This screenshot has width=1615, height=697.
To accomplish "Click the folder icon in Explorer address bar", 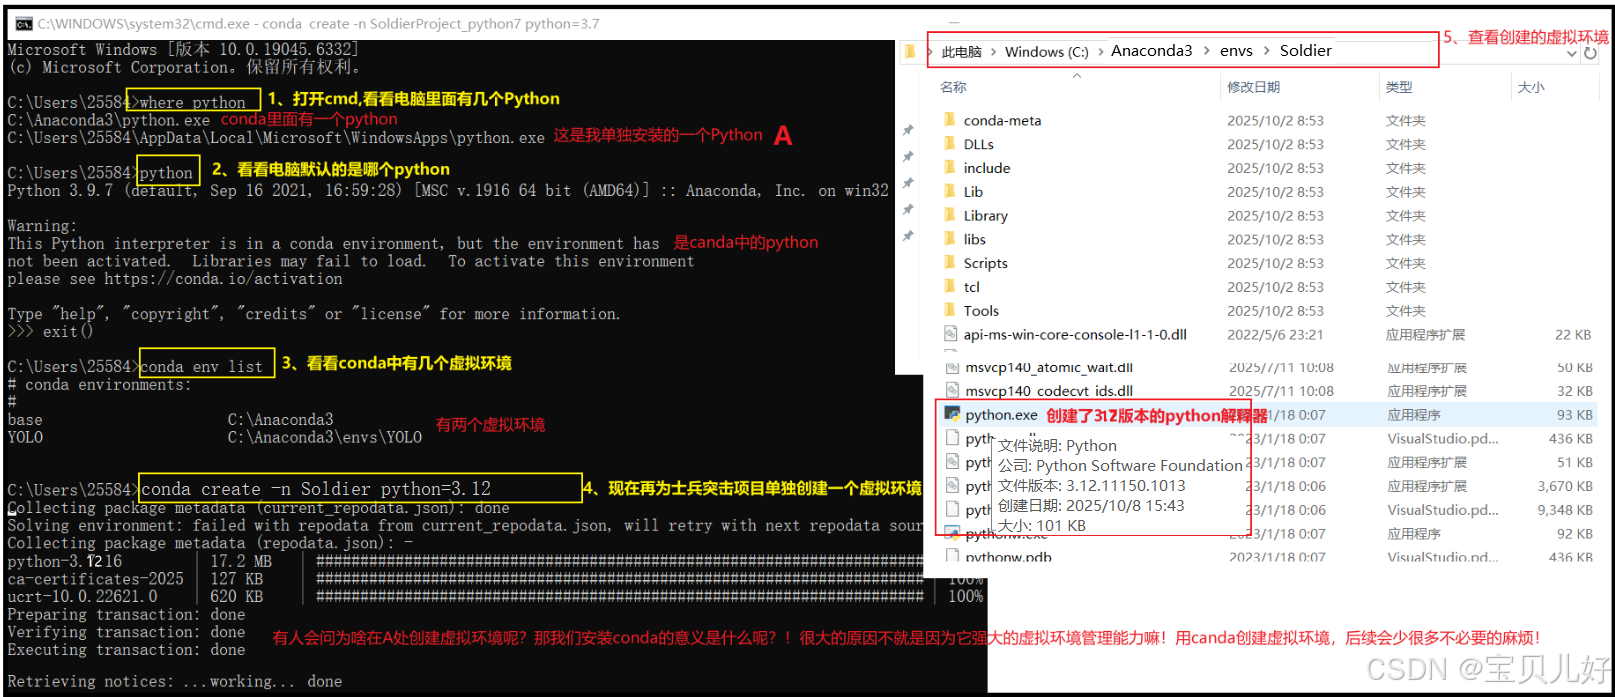I will pos(910,51).
